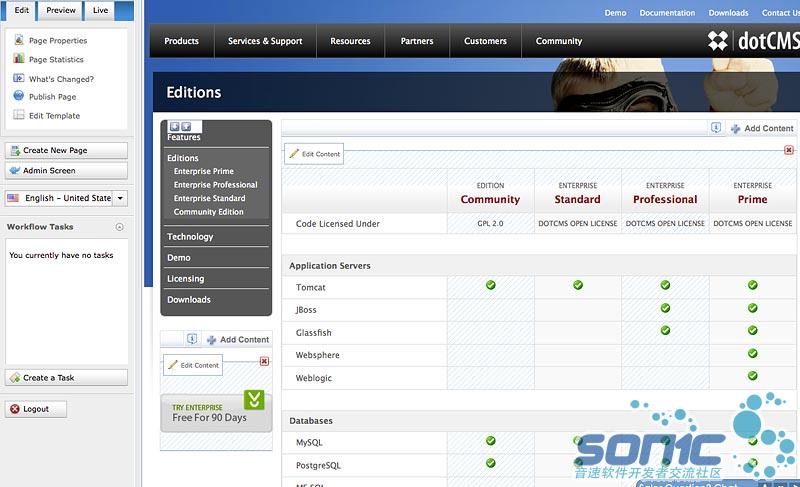The height and width of the screenshot is (487, 800).
Task: Click the dropdown arrow of language selector
Action: 120,198
